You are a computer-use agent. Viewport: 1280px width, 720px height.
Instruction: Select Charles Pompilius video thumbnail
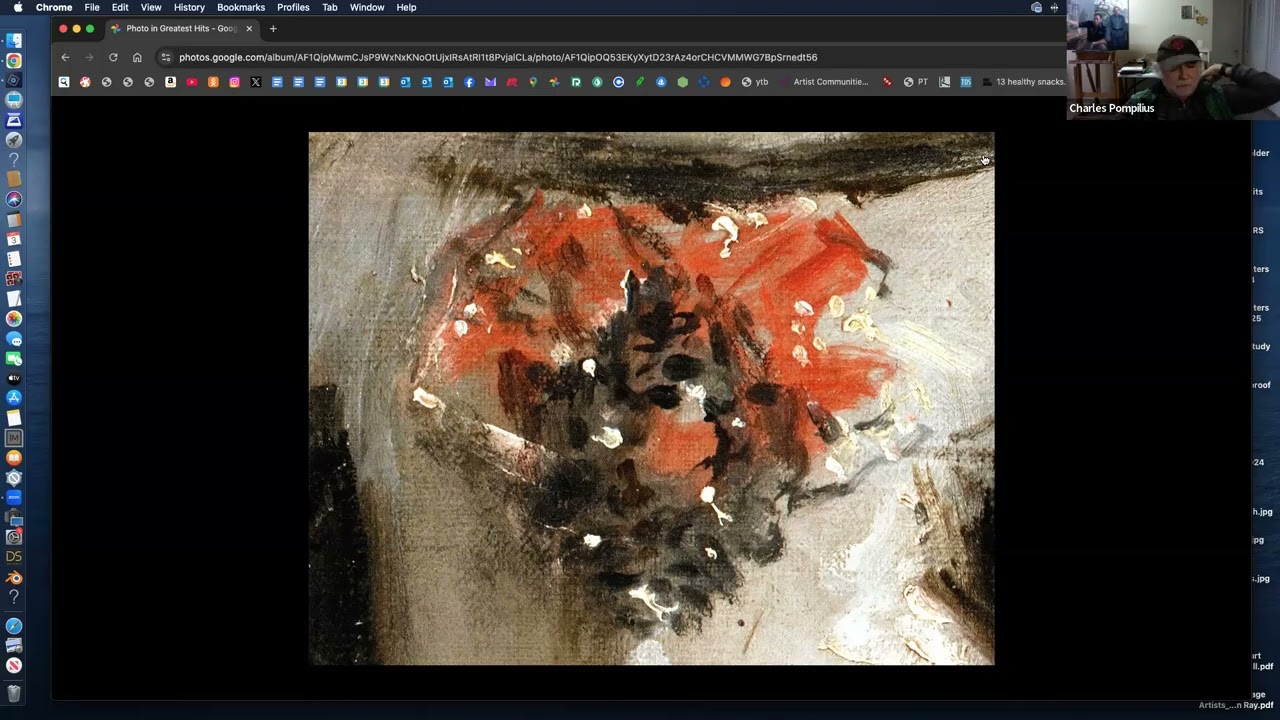pyautogui.click(x=1173, y=60)
